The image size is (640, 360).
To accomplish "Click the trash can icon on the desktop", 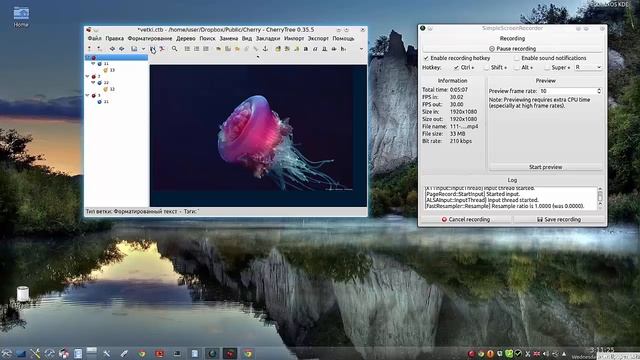I will [23, 294].
